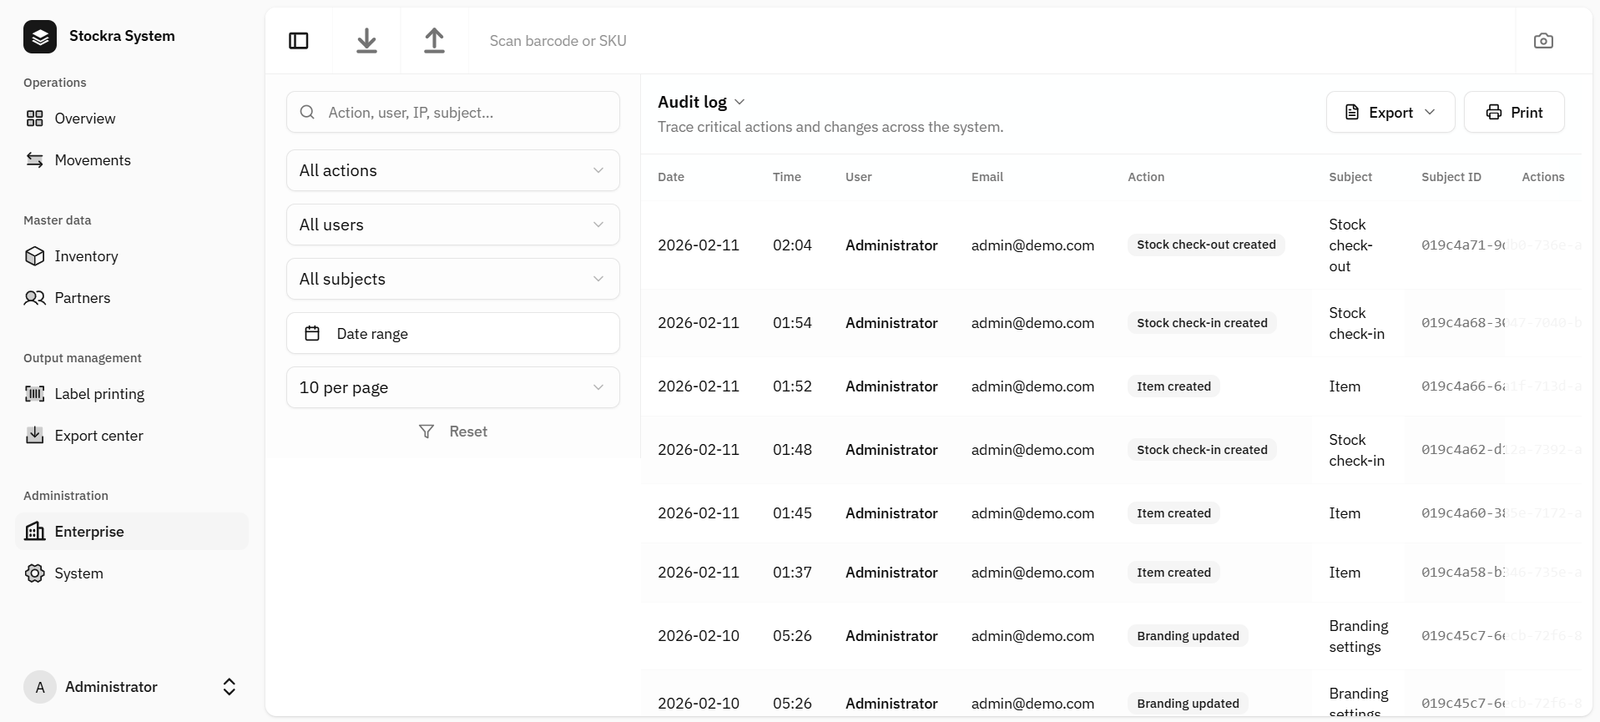Open Label printing from sidebar
Viewport: 1600px width, 722px height.
[99, 394]
